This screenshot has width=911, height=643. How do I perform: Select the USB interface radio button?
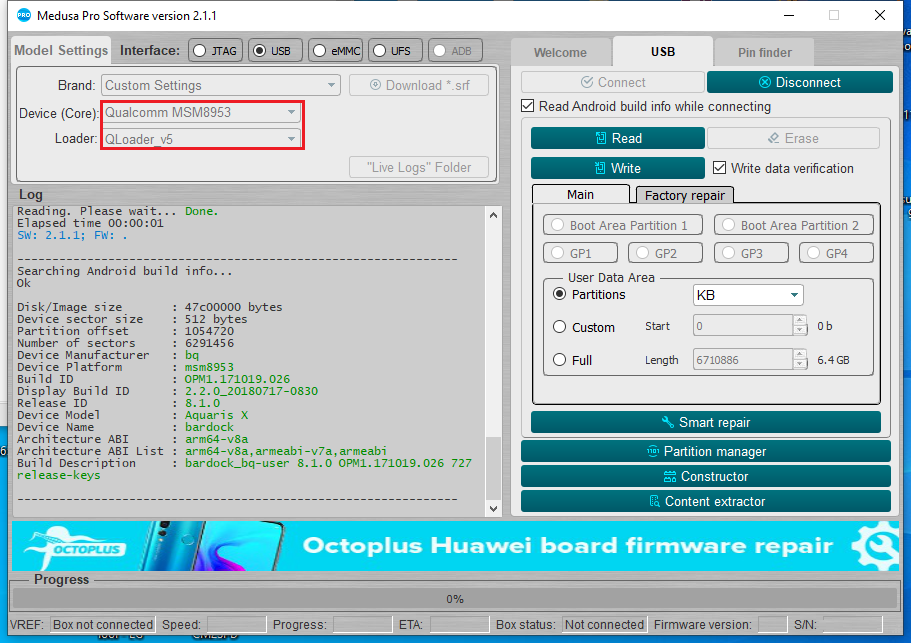[x=260, y=51]
